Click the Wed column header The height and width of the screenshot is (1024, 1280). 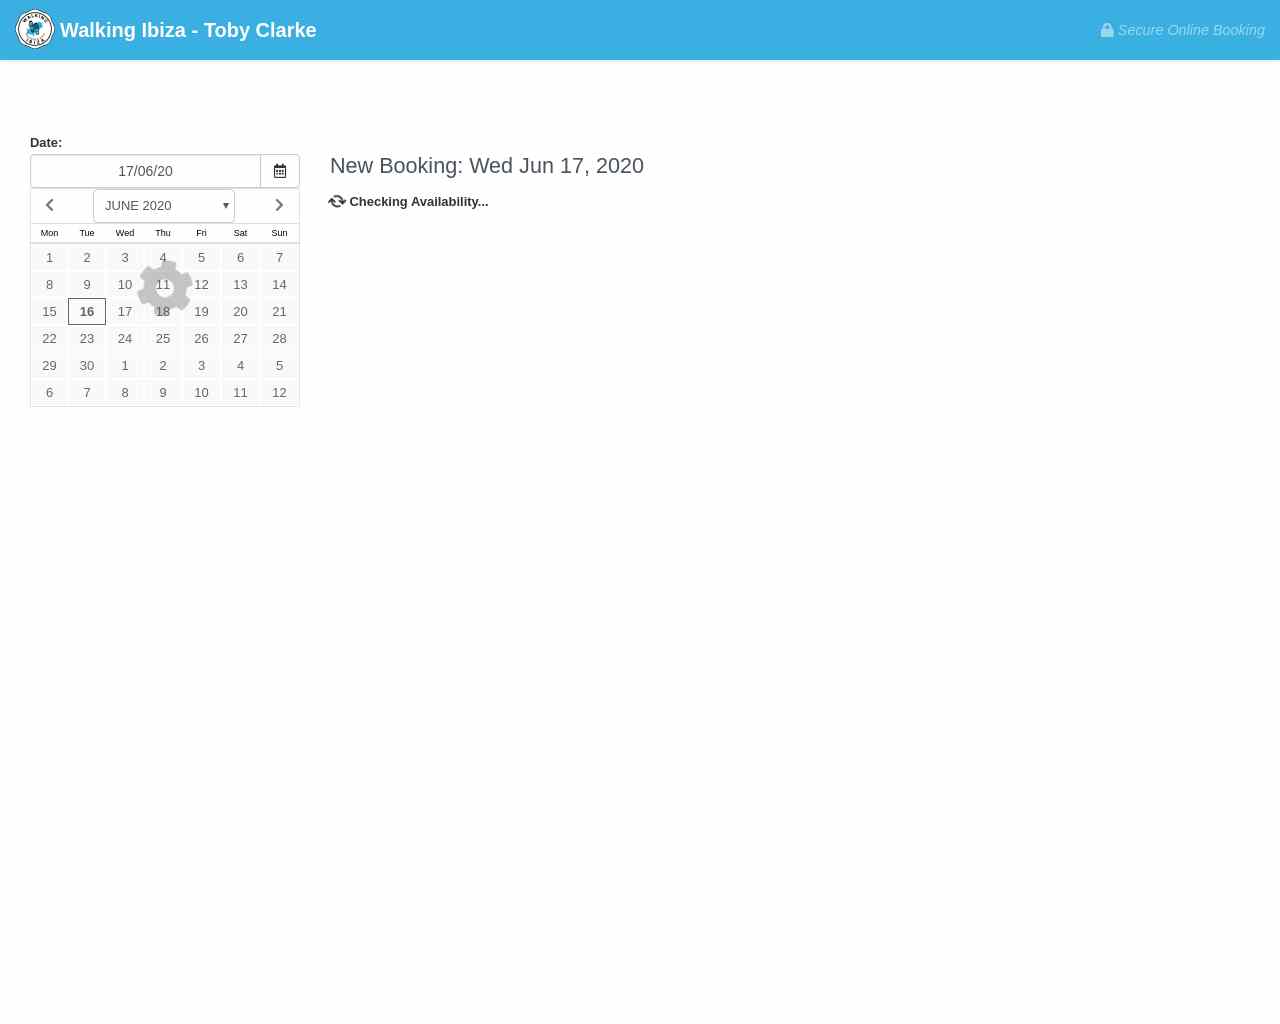125,233
